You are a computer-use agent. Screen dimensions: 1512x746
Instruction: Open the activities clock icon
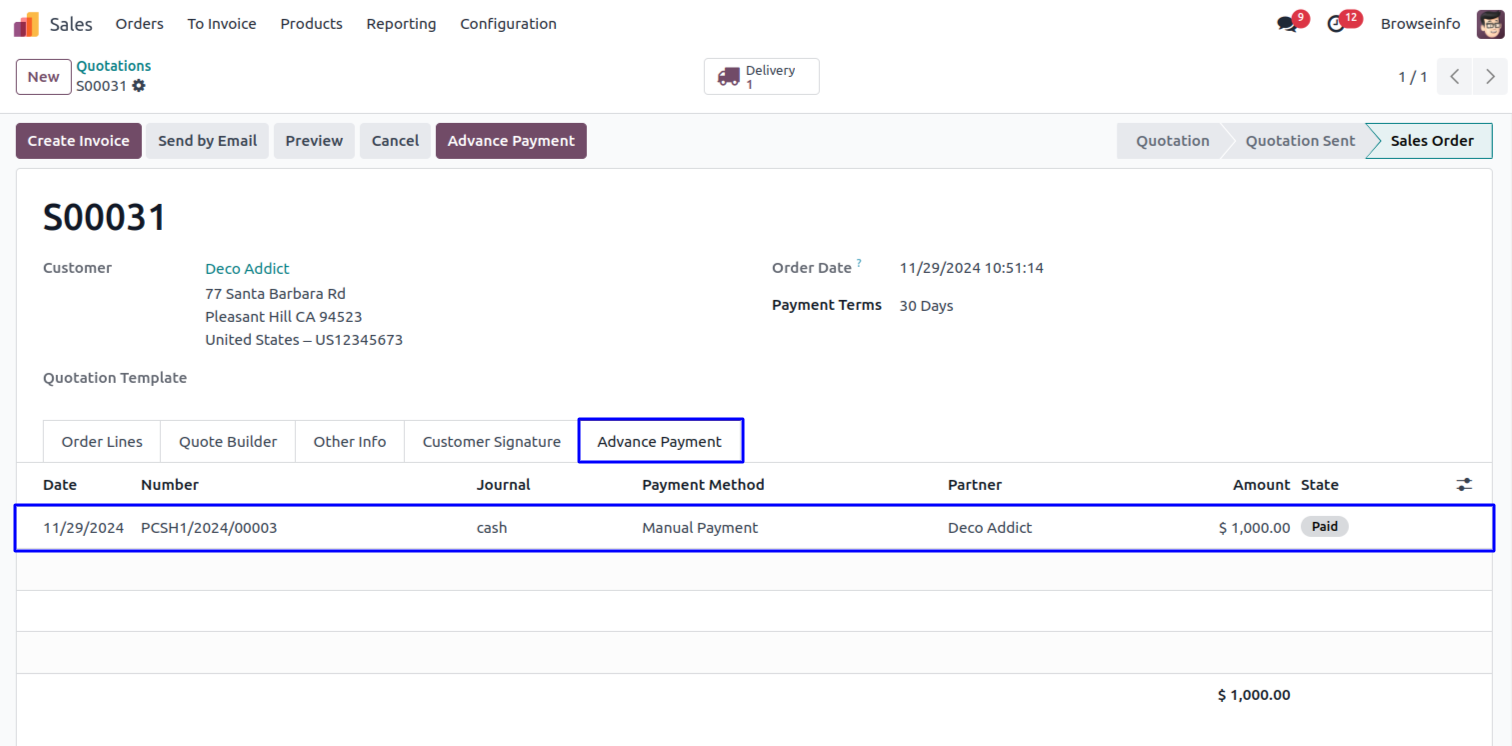coord(1336,24)
